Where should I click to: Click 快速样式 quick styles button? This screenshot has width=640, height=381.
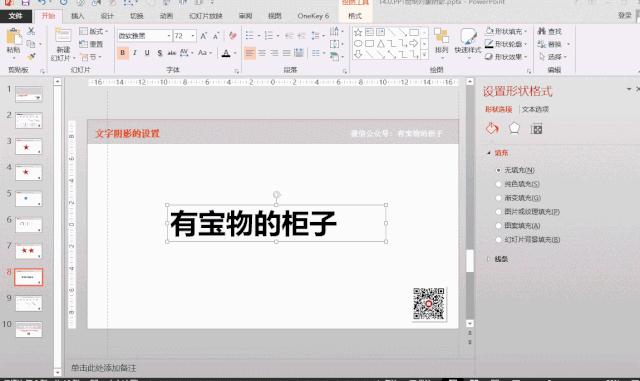tap(468, 42)
